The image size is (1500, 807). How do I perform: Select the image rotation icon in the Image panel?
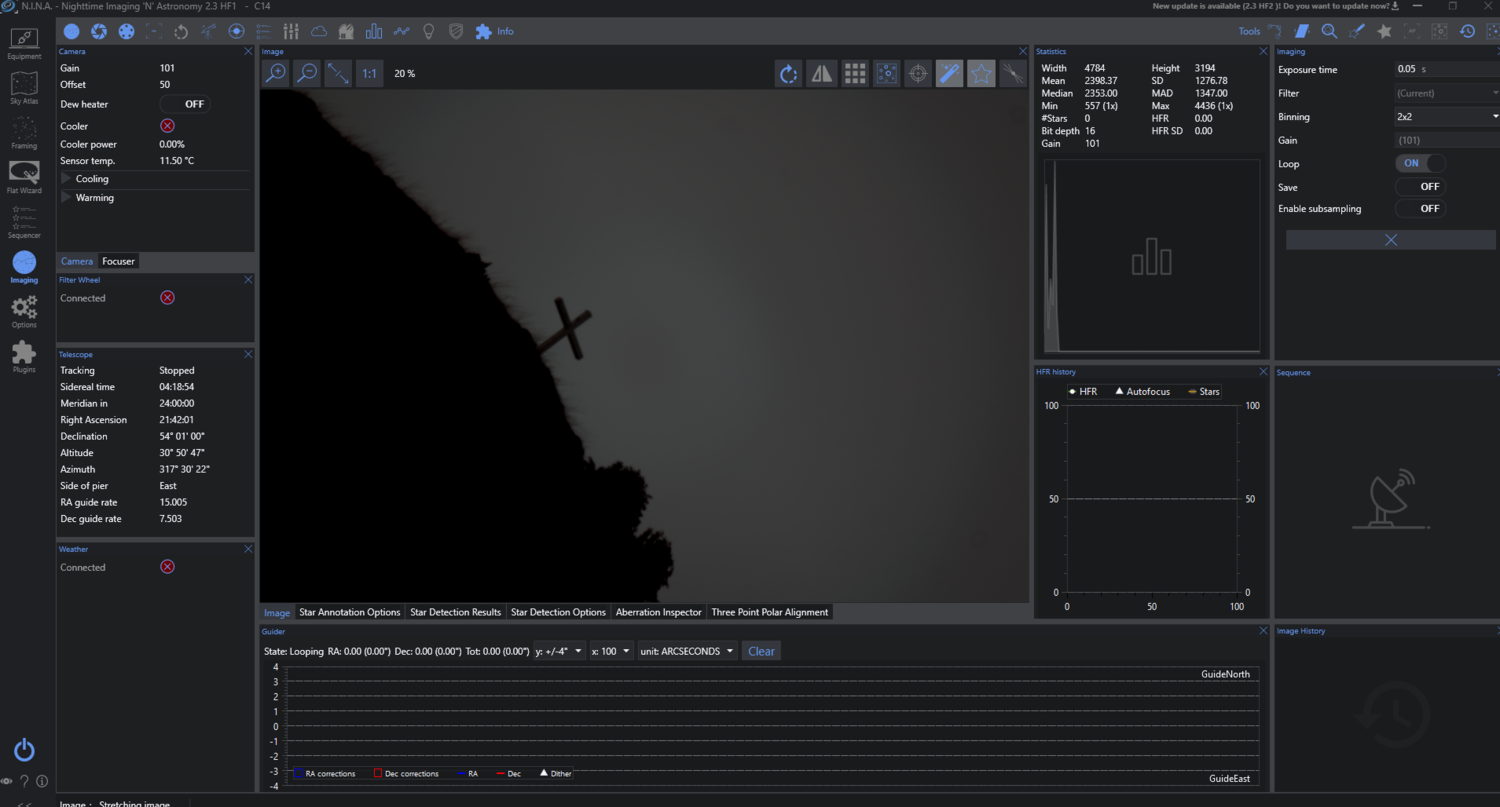788,73
